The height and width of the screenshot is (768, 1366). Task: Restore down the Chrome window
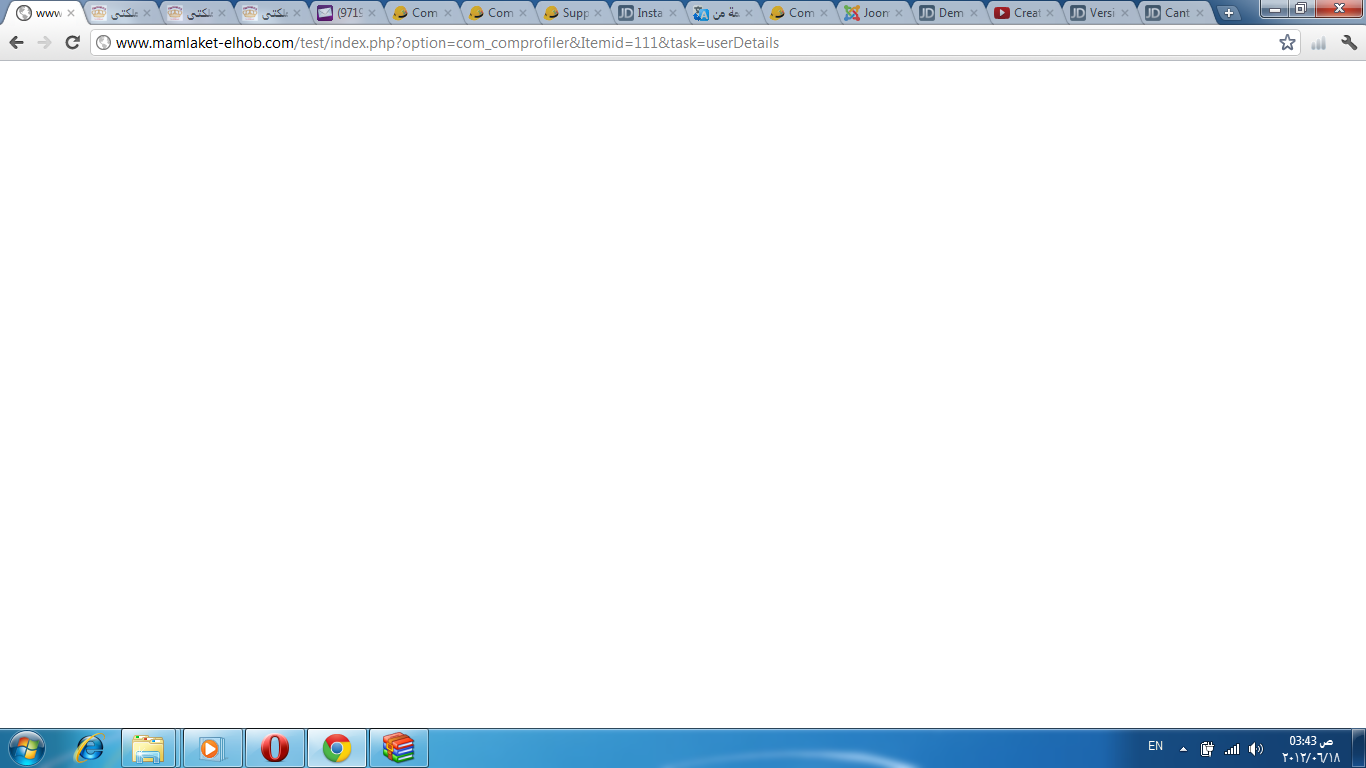coord(1301,9)
